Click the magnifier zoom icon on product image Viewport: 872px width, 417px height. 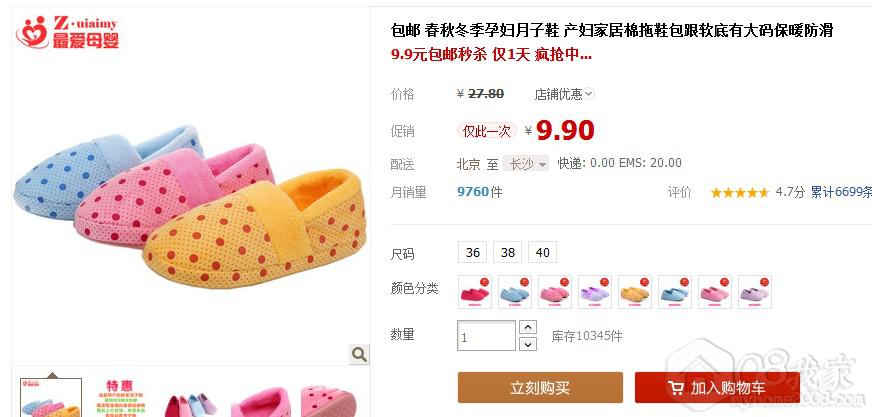point(359,354)
